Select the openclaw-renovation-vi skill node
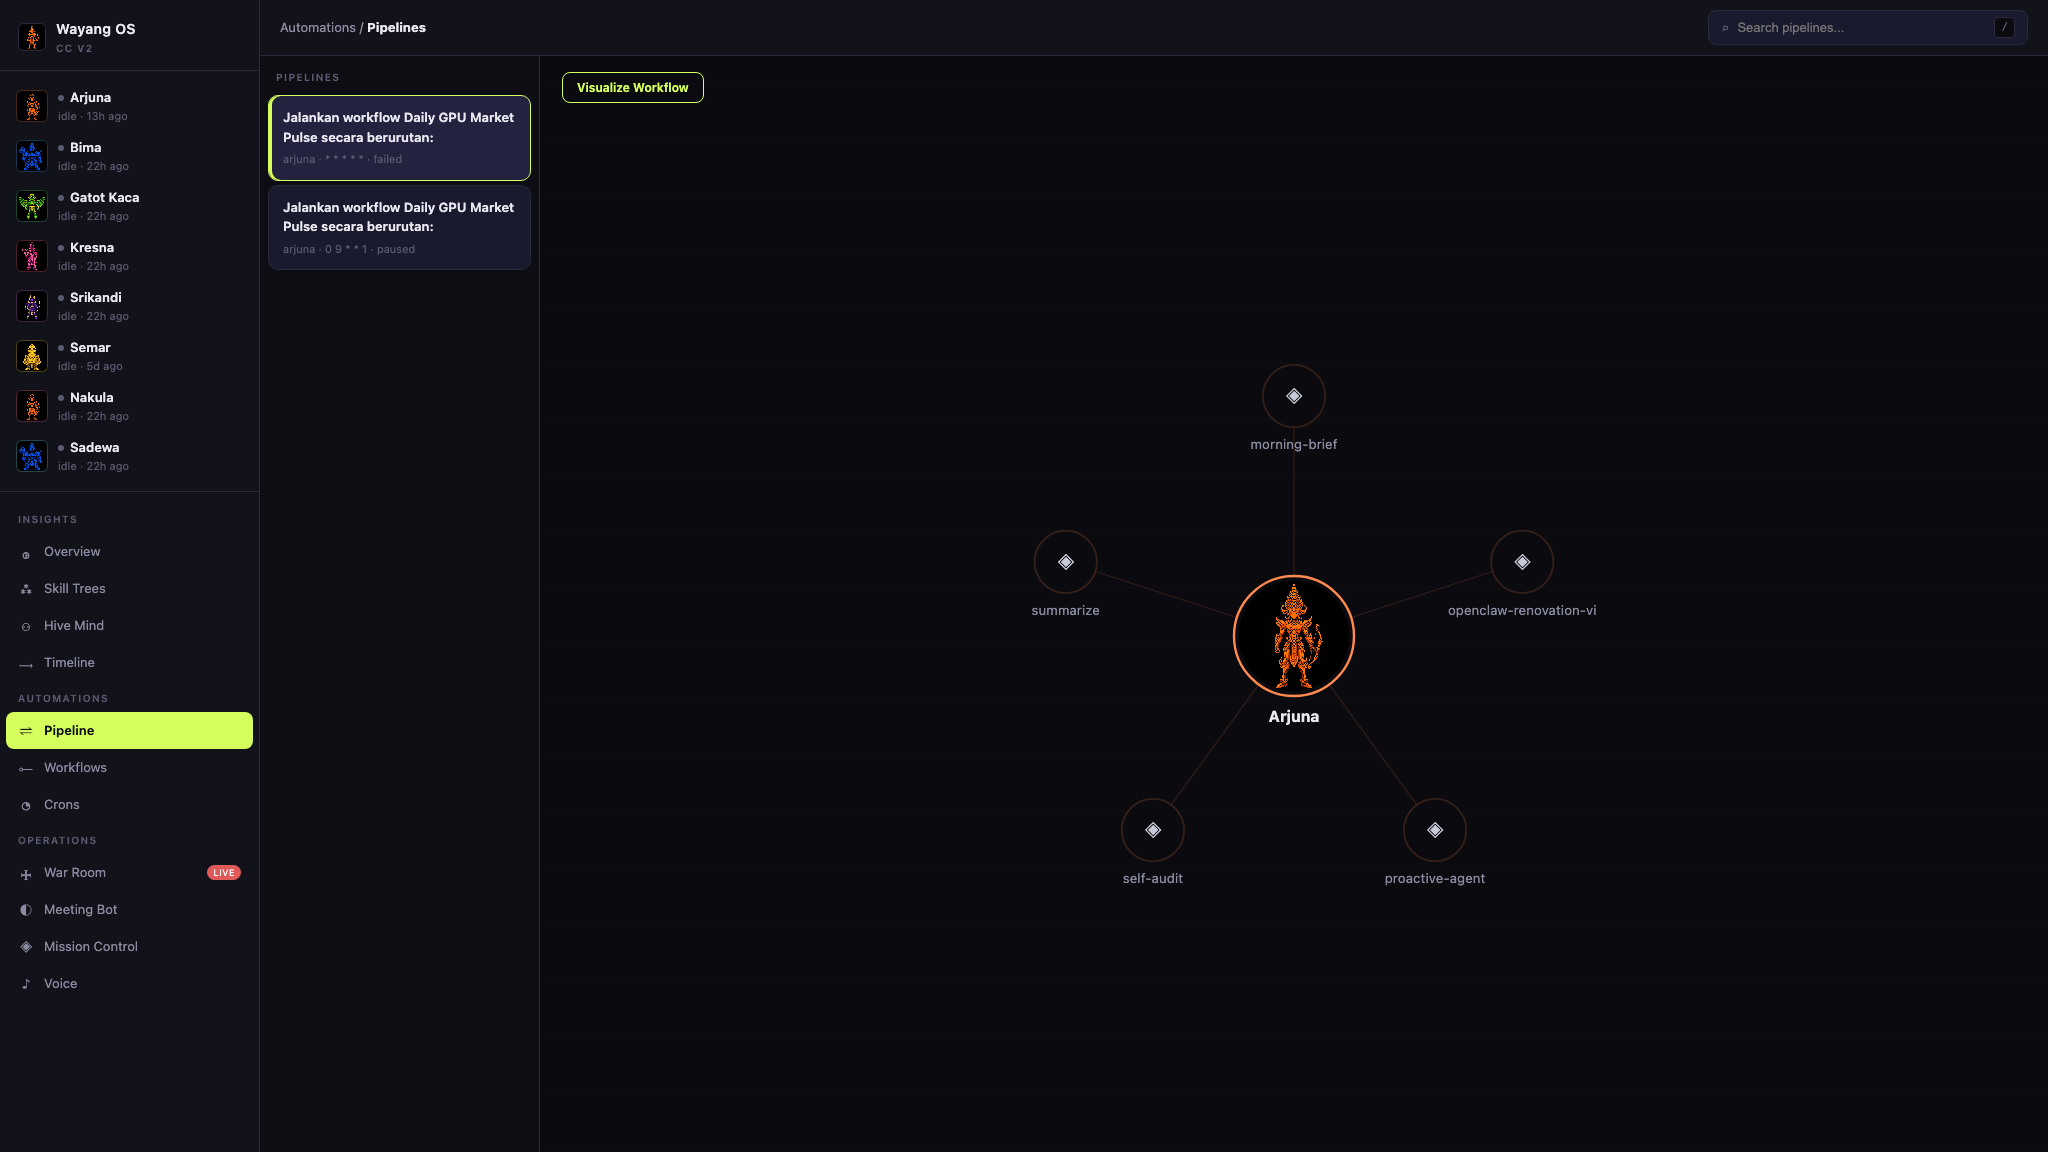 [1522, 562]
